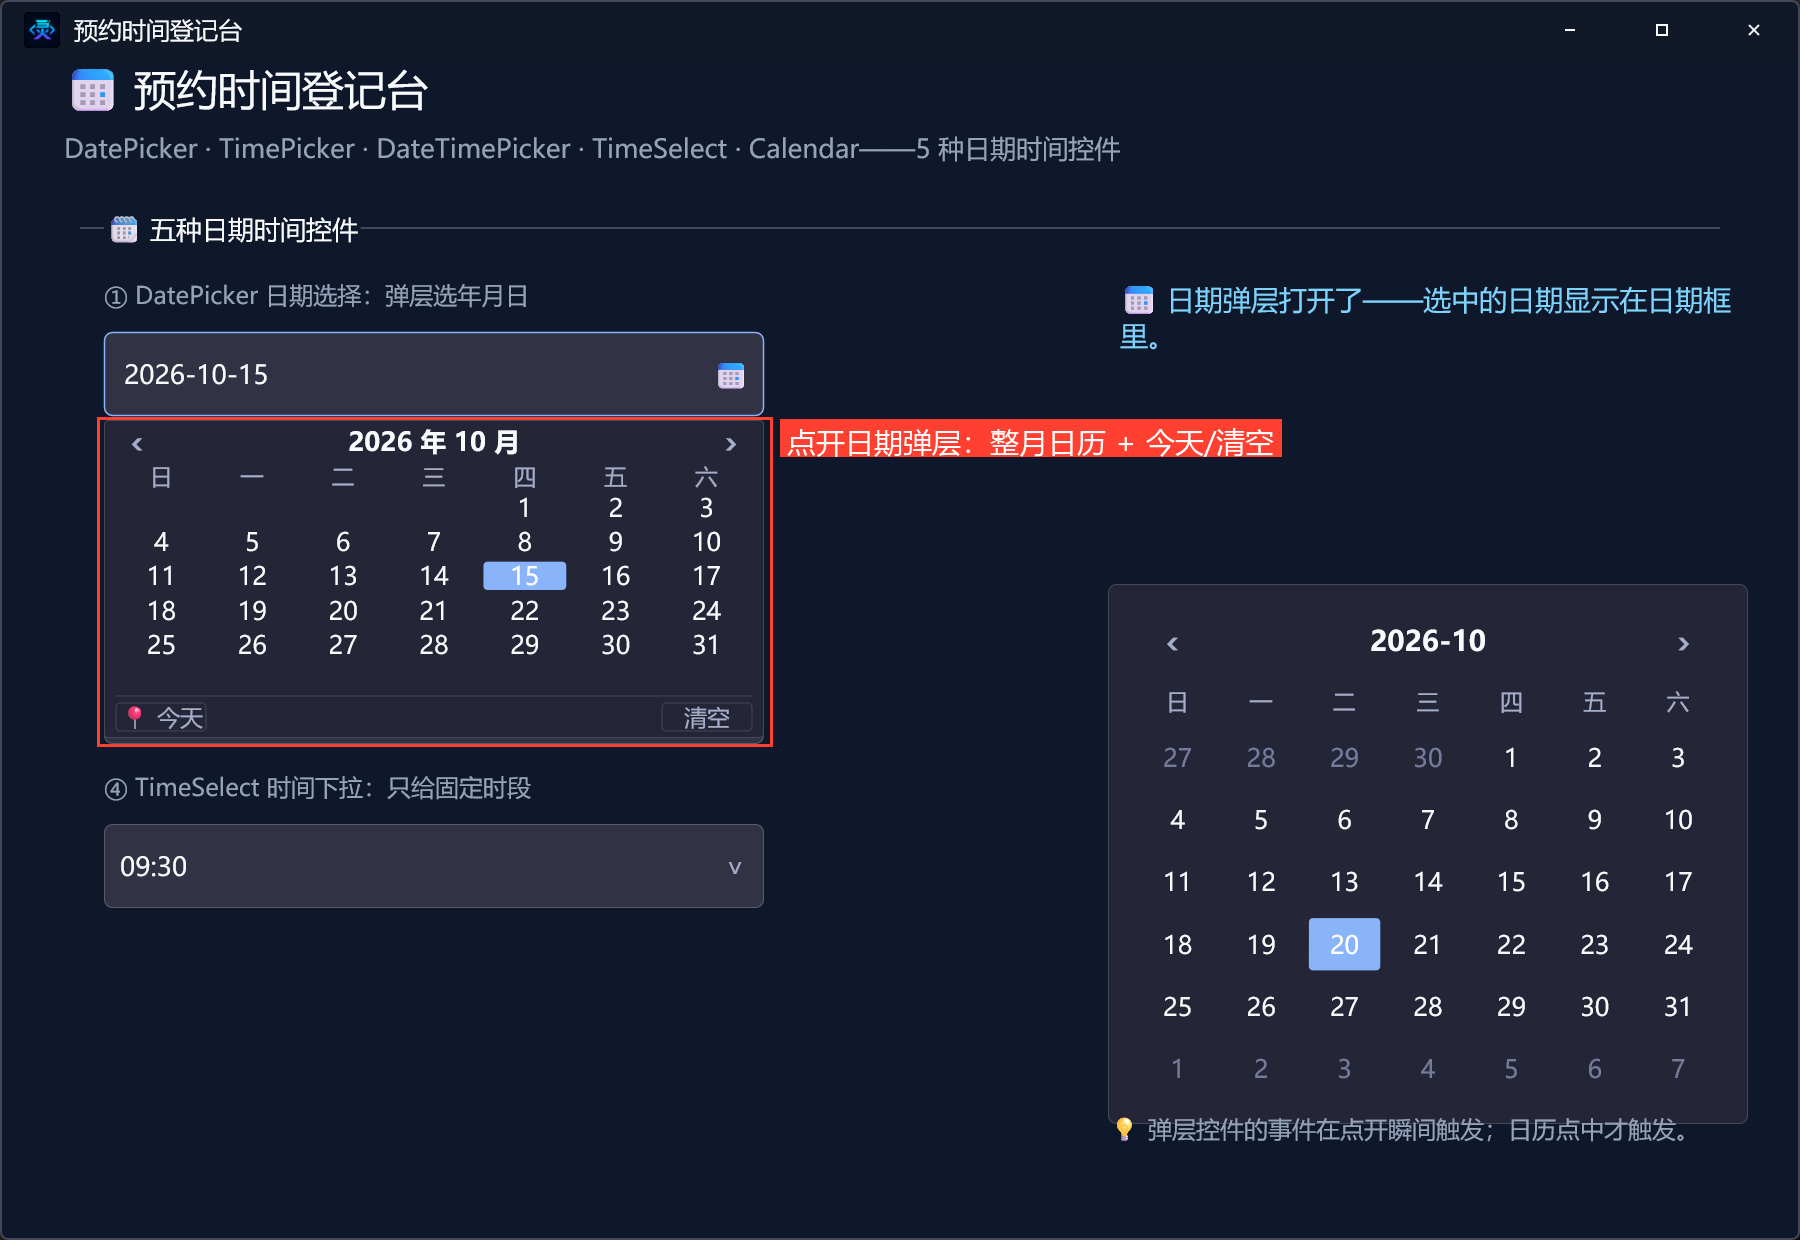This screenshot has width=1800, height=1240.
Task: Choose day 31 in right calendar
Action: (1678, 1006)
